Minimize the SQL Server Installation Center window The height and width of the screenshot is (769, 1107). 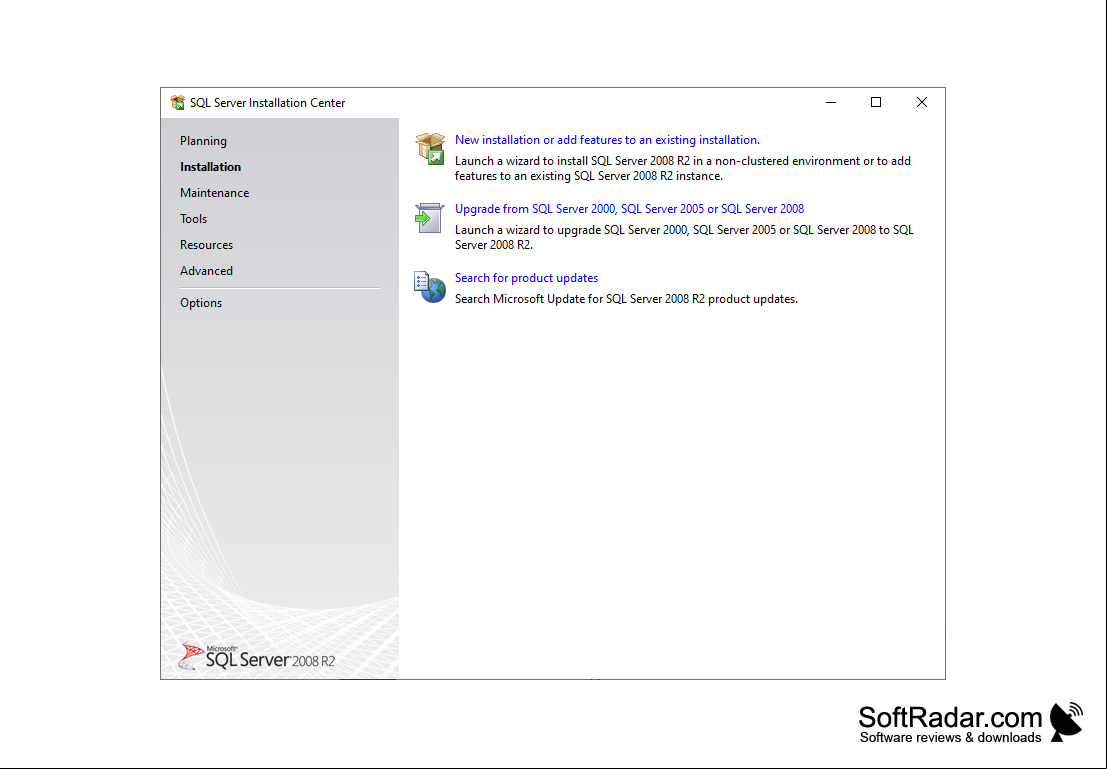click(831, 102)
